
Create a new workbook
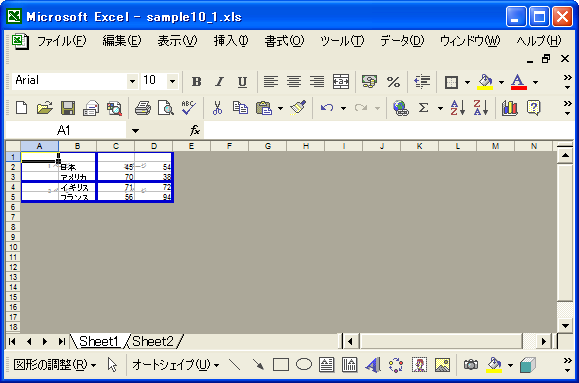point(22,108)
